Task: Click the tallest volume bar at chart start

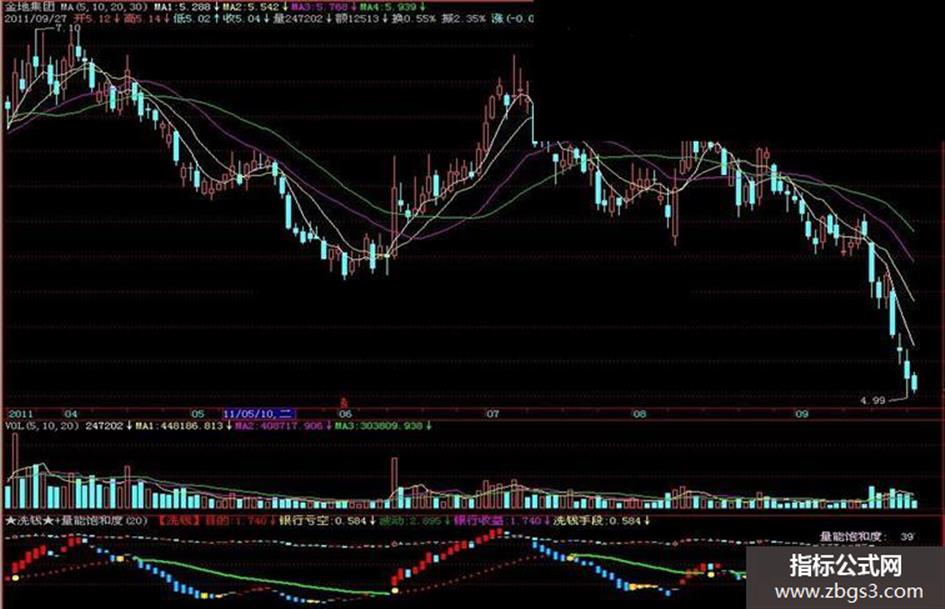Action: pos(16,470)
